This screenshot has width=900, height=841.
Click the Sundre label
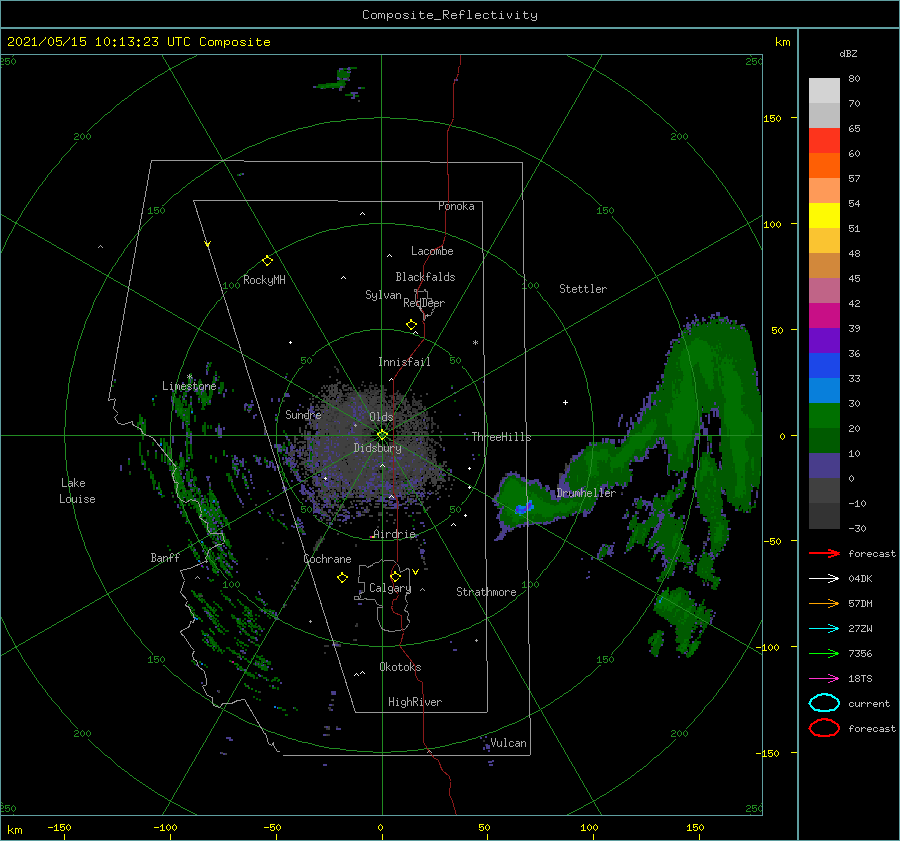[x=303, y=415]
